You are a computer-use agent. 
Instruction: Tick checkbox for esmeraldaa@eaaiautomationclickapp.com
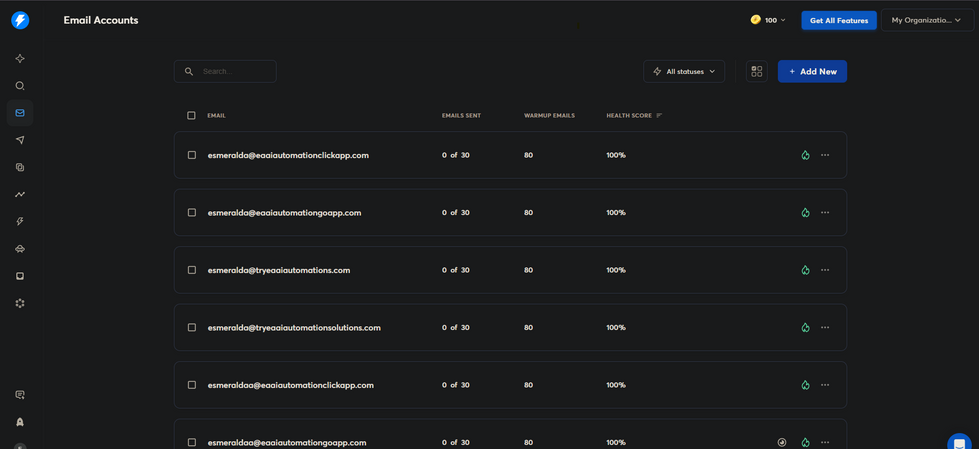(x=192, y=385)
